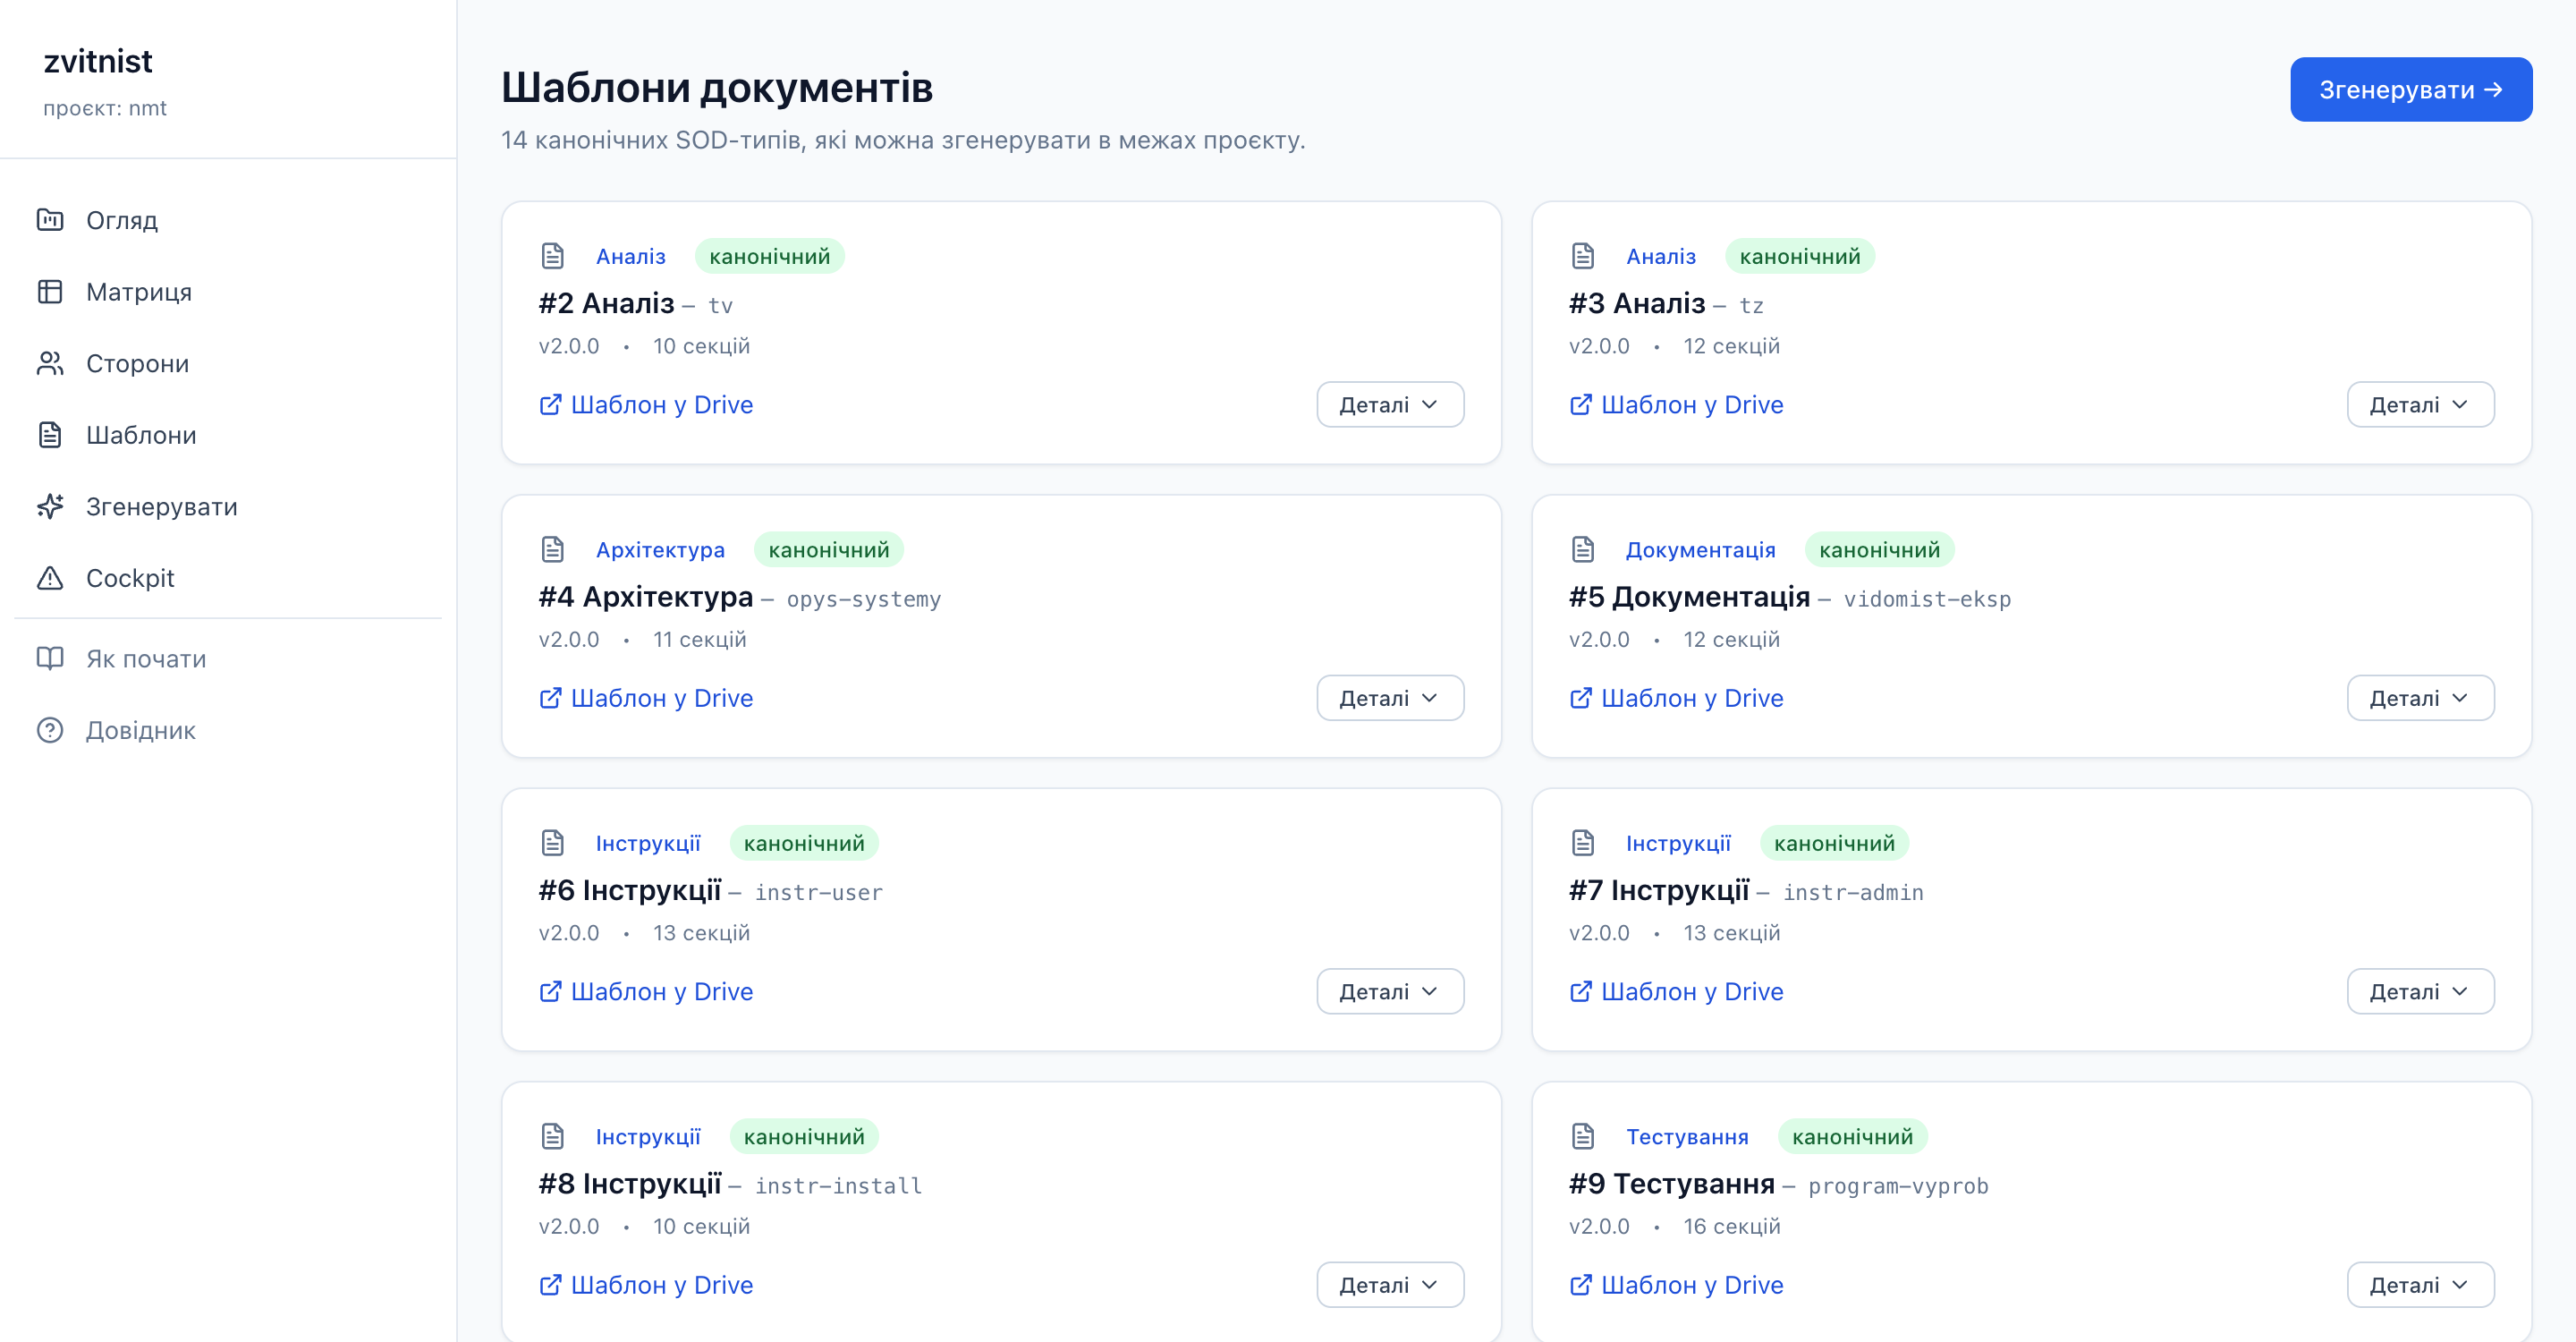The width and height of the screenshot is (2576, 1342).
Task: Click the канонічний badge on card #4
Action: tap(829, 550)
